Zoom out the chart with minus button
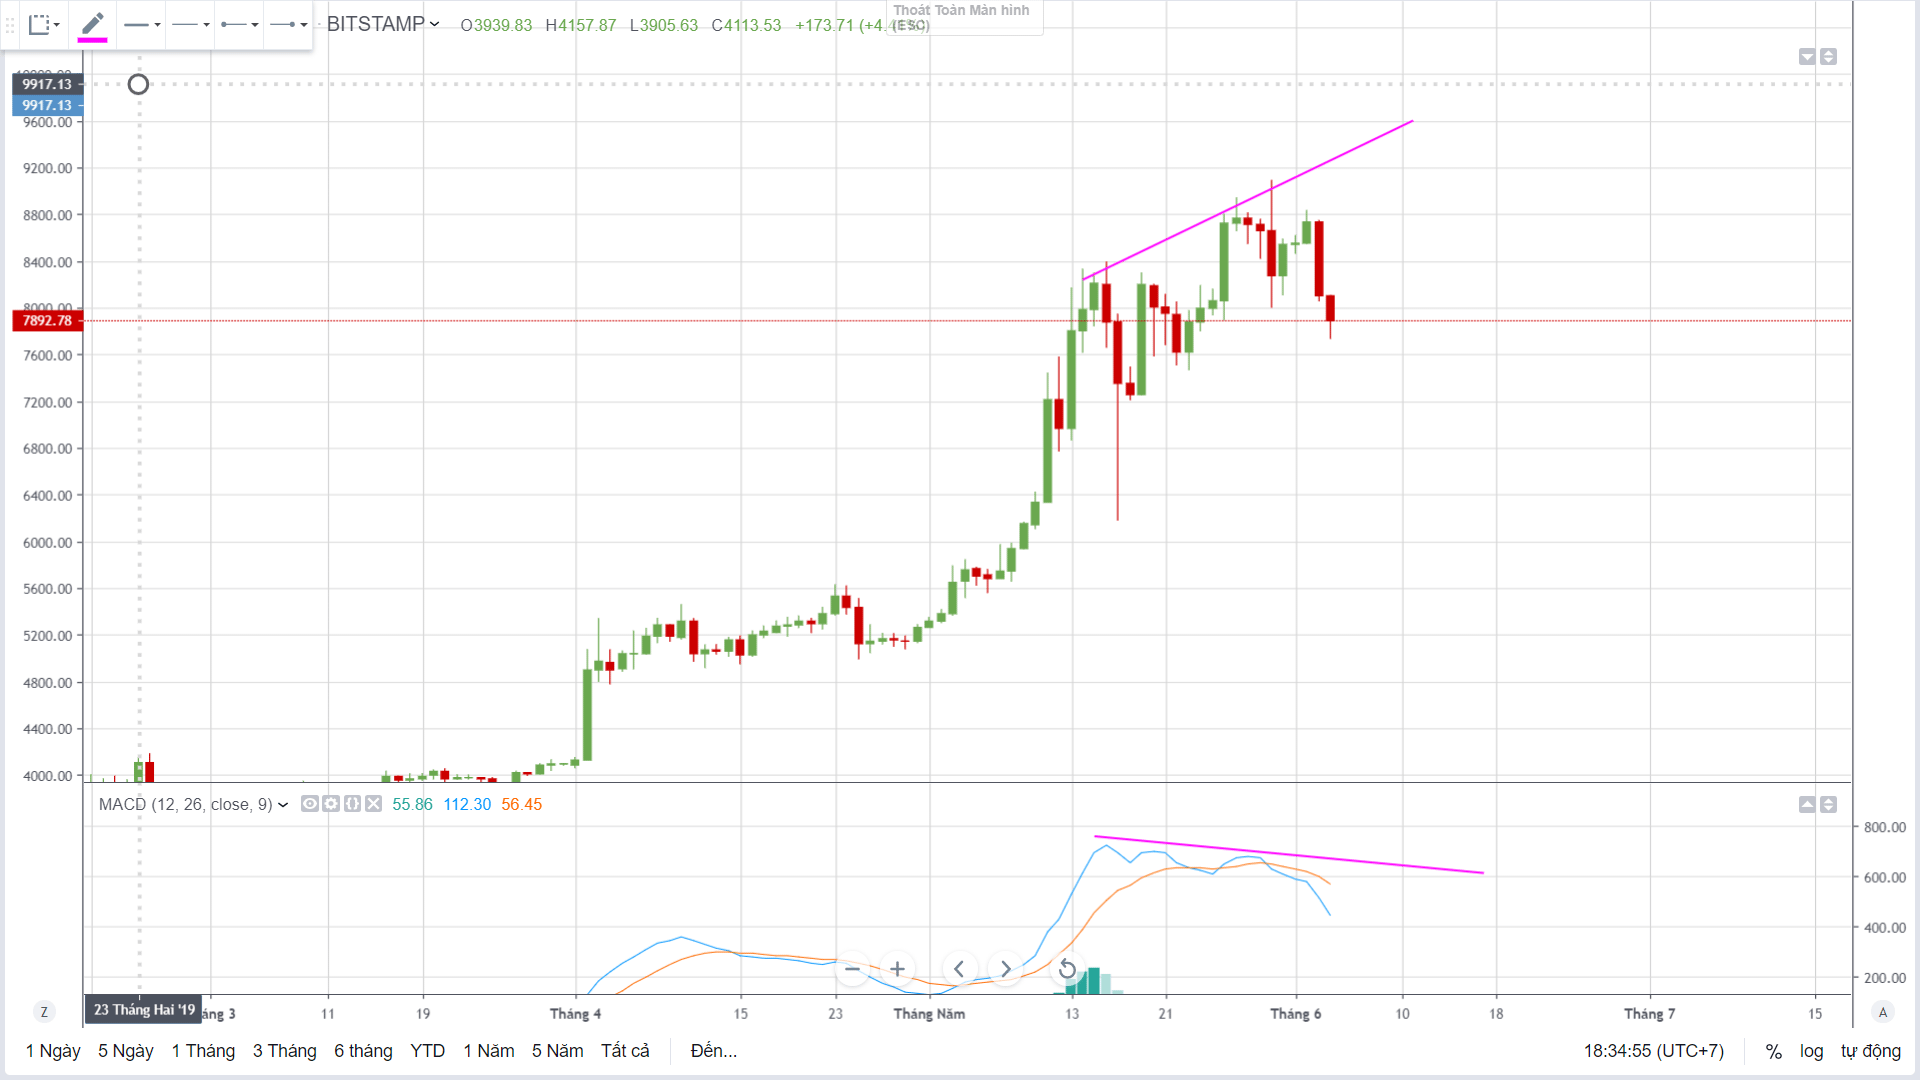This screenshot has height=1080, width=1920. [852, 969]
